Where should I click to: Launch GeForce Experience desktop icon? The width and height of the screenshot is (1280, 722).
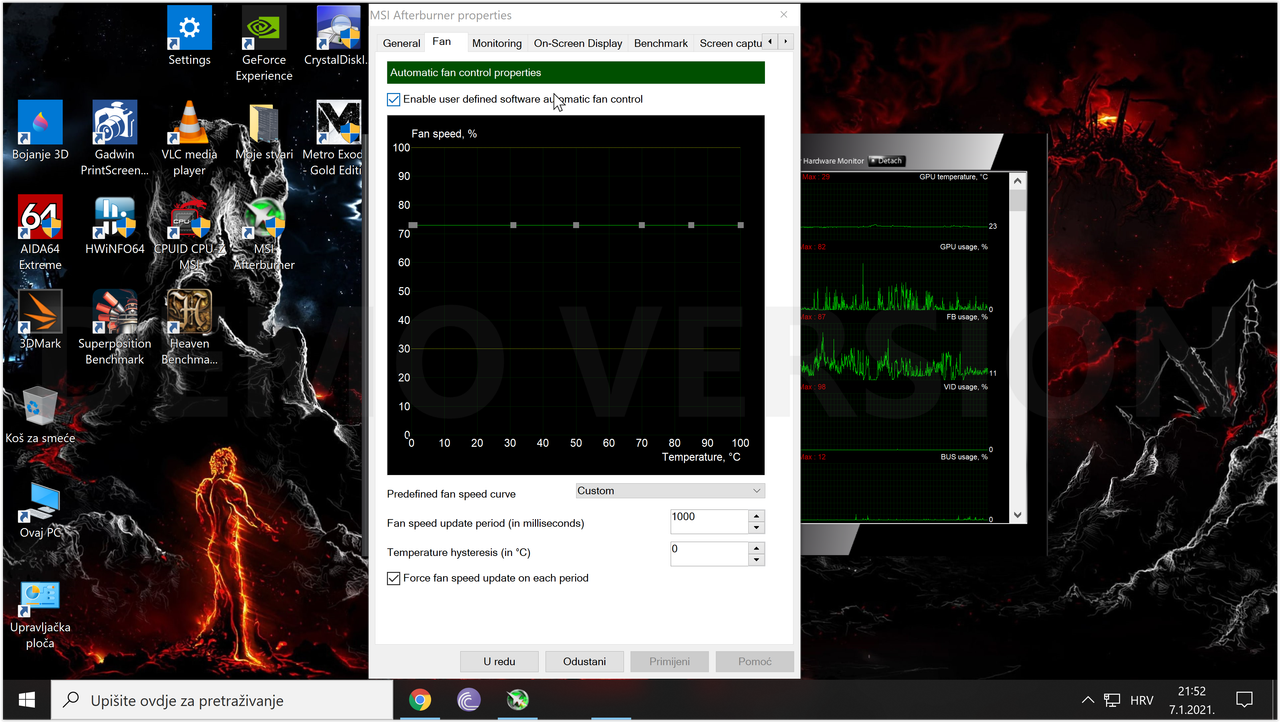tap(264, 44)
